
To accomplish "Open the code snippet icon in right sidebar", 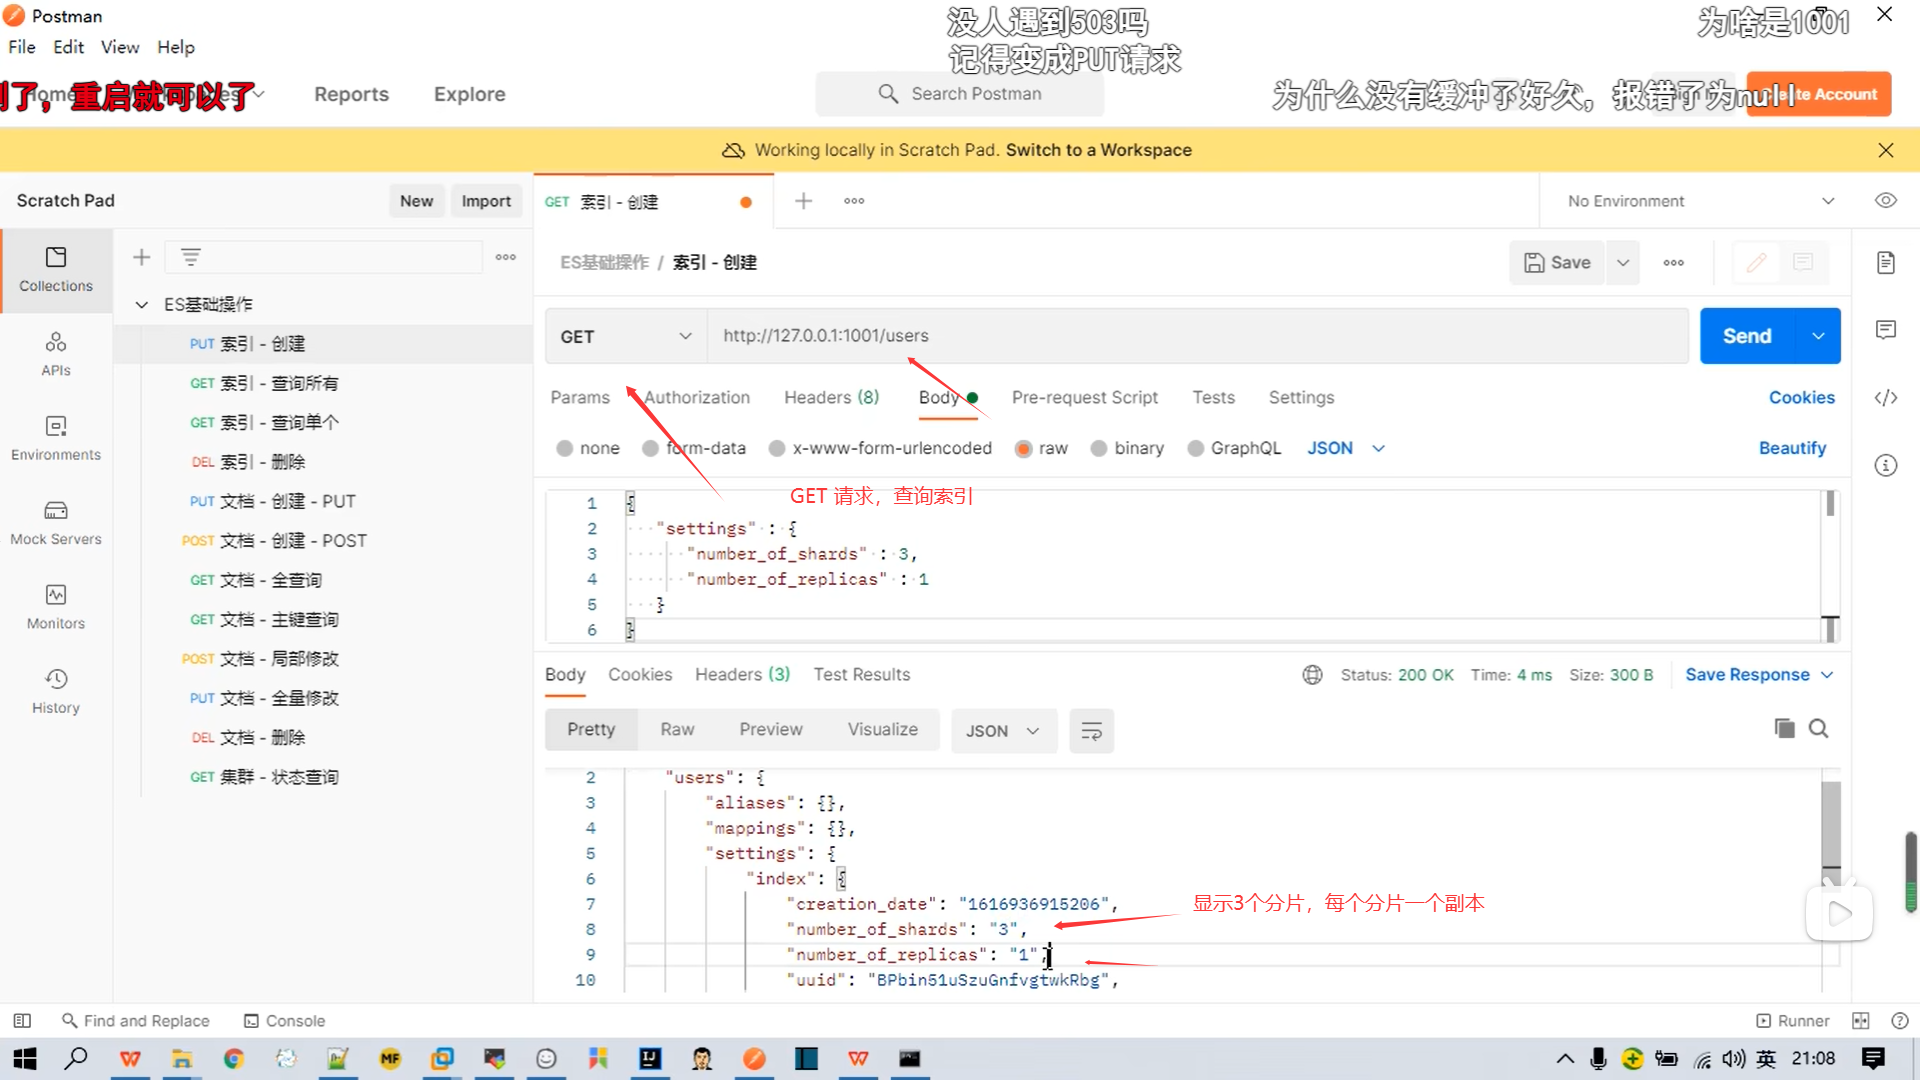I will [x=1885, y=398].
